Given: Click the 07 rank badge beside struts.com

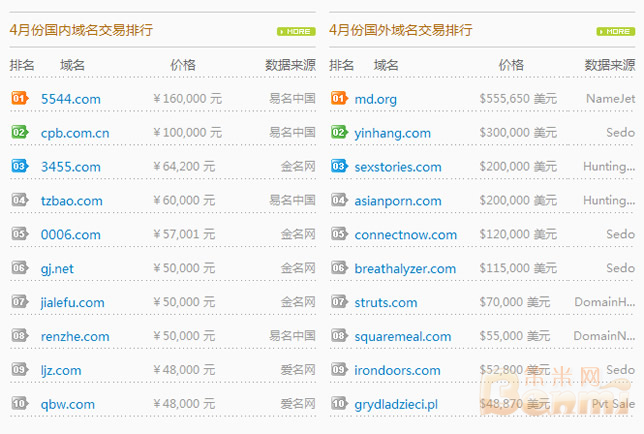Looking at the screenshot, I should pos(339,302).
